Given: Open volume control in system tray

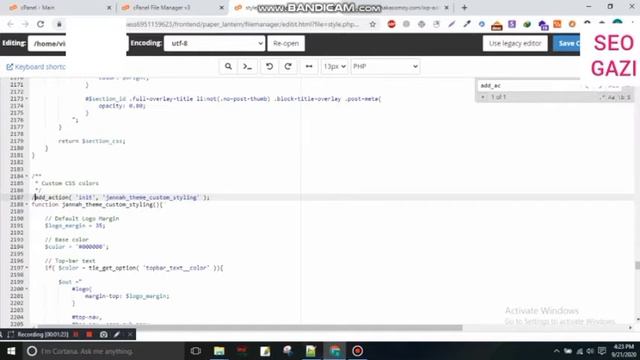Looking at the screenshot, I should [x=590, y=351].
